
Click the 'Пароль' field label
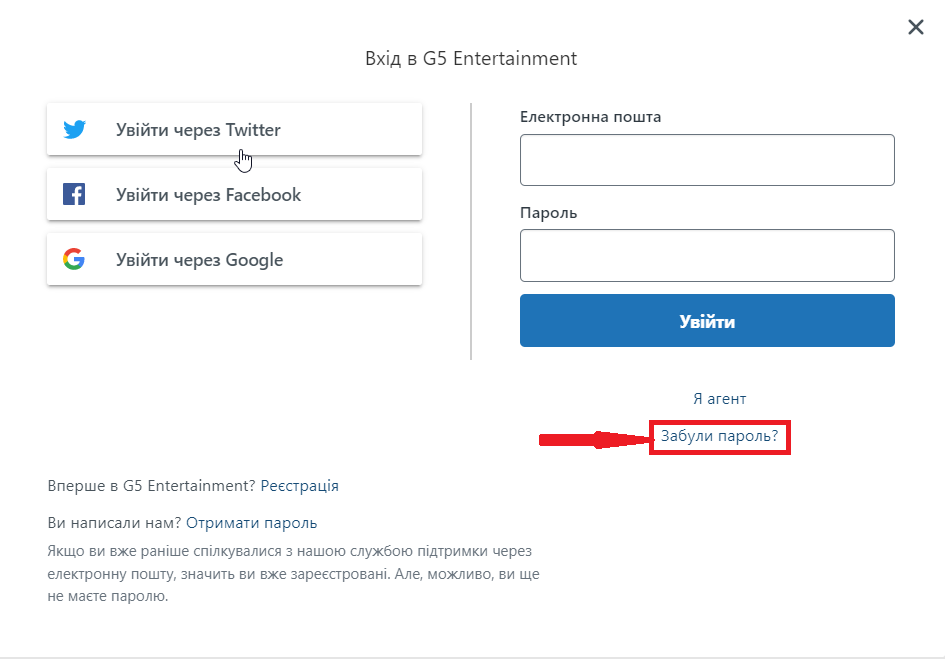548,213
